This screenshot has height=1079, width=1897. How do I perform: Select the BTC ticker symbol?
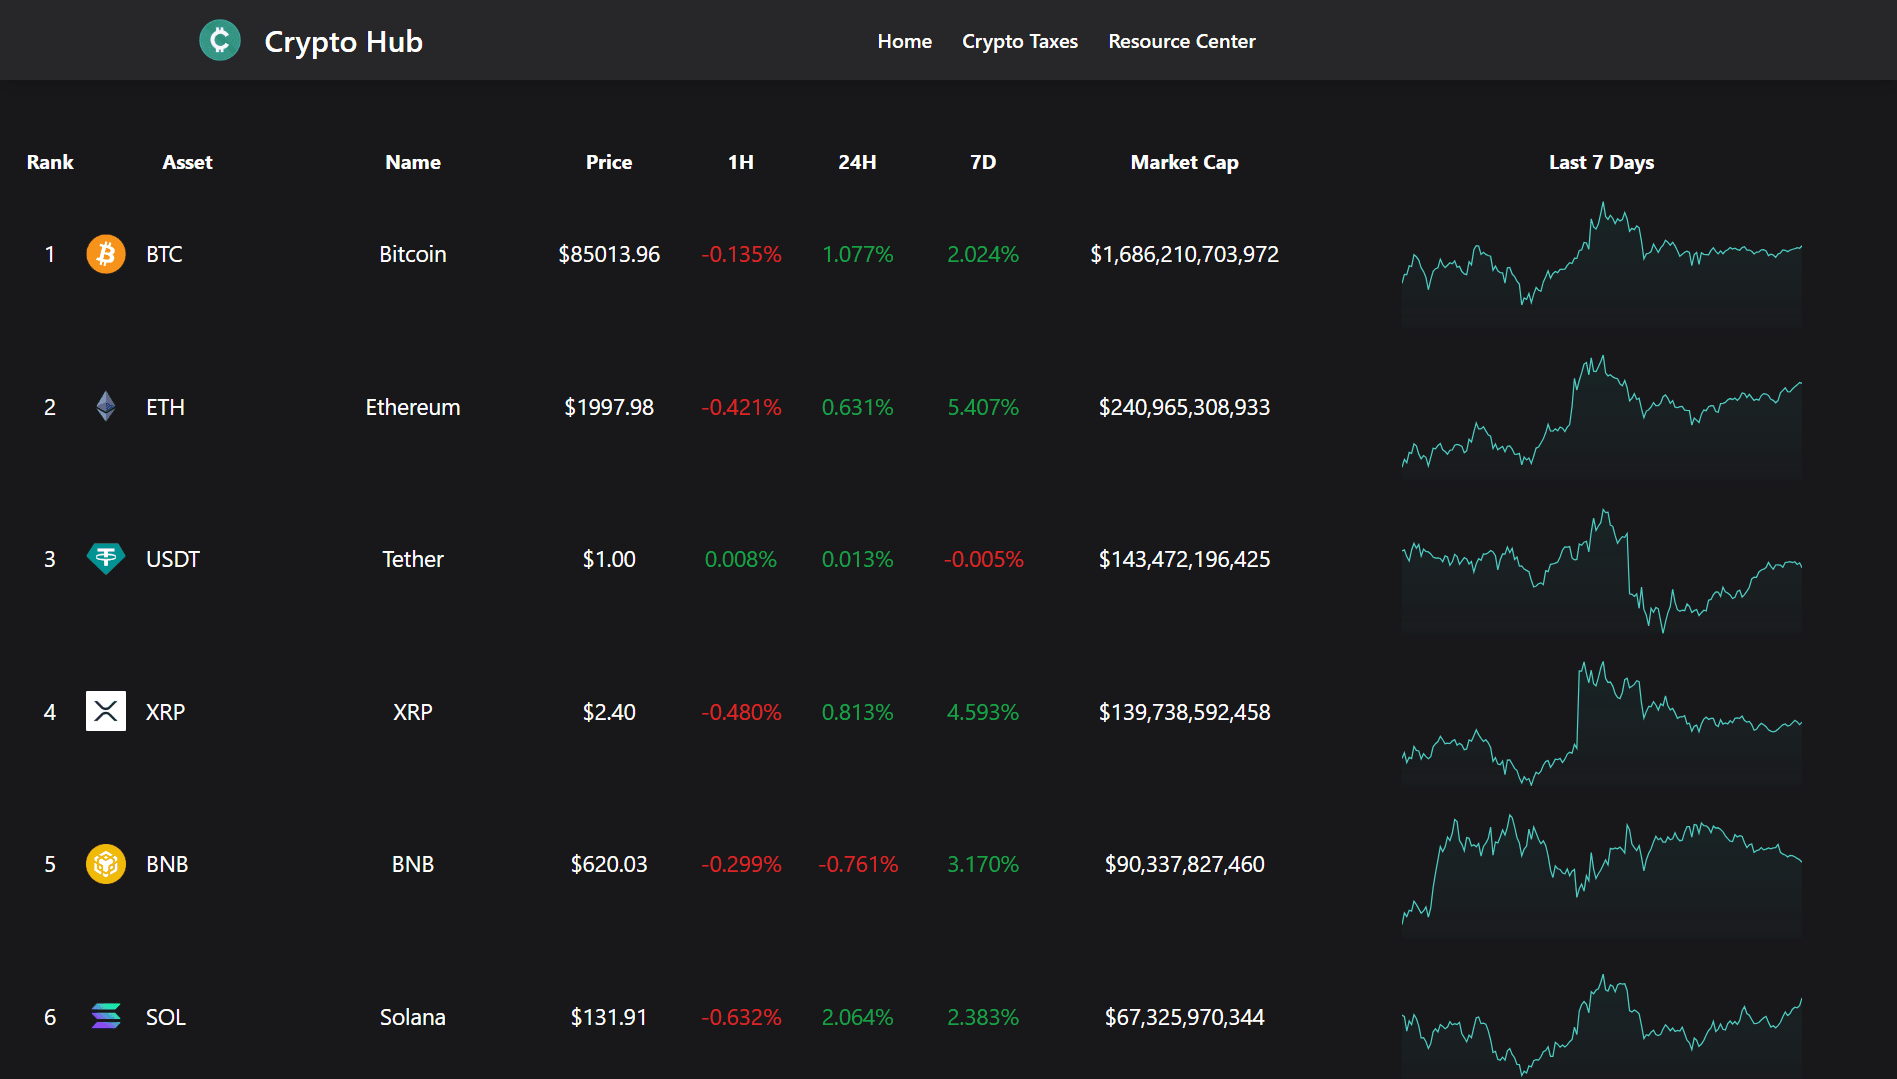point(163,254)
